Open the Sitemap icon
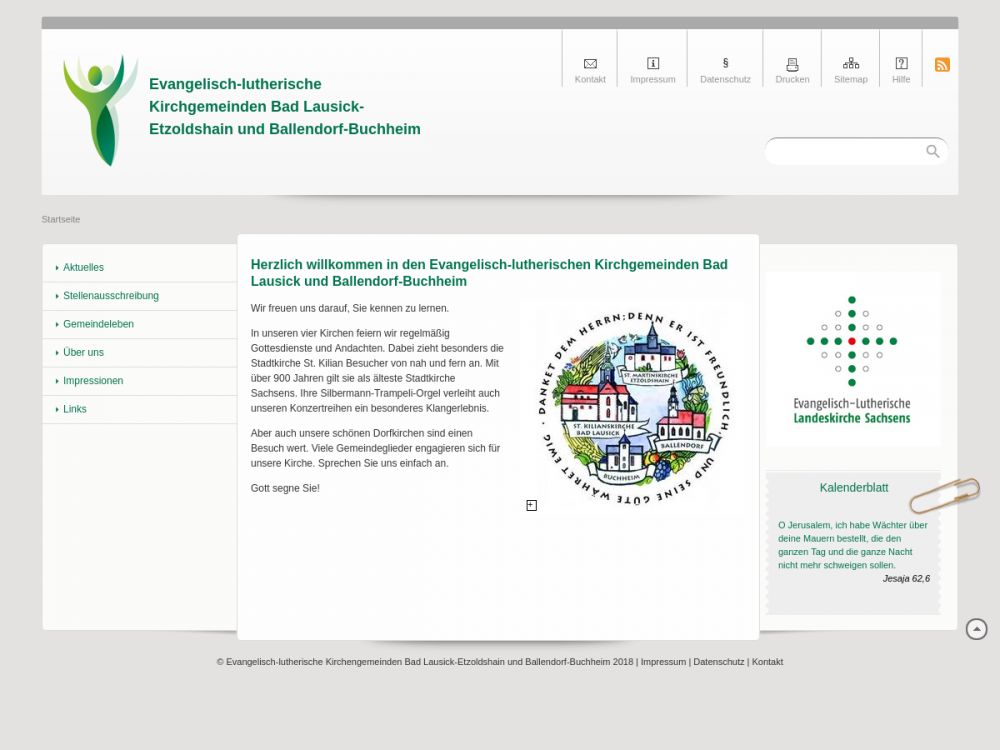This screenshot has width=1000, height=750. (x=851, y=64)
